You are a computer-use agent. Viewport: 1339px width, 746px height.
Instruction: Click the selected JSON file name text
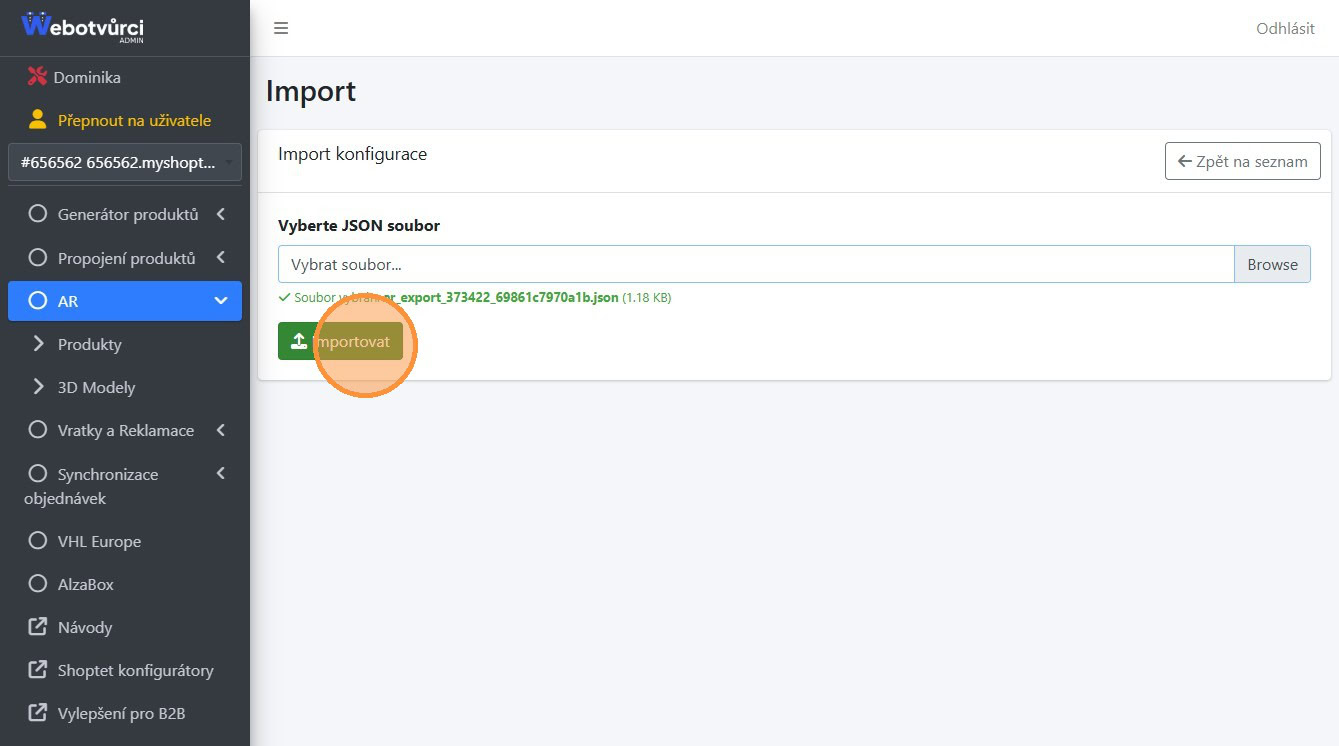(x=501, y=297)
